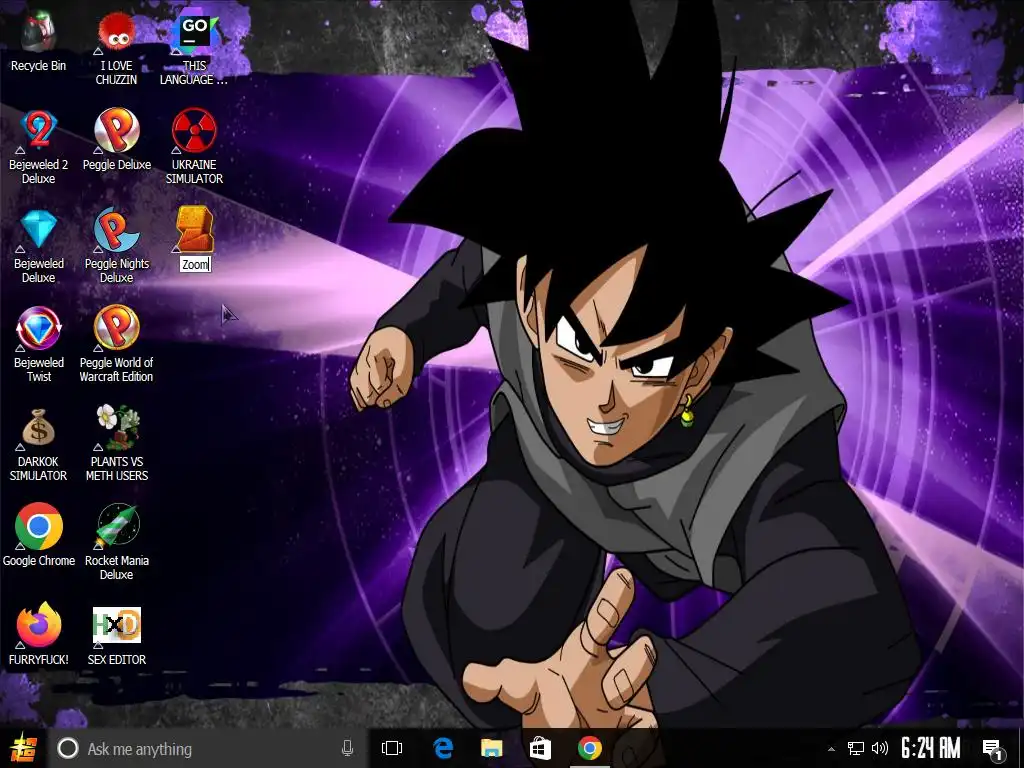Click inside the 'Zoom' rename text box
The height and width of the screenshot is (768, 1024).
pyautogui.click(x=195, y=264)
